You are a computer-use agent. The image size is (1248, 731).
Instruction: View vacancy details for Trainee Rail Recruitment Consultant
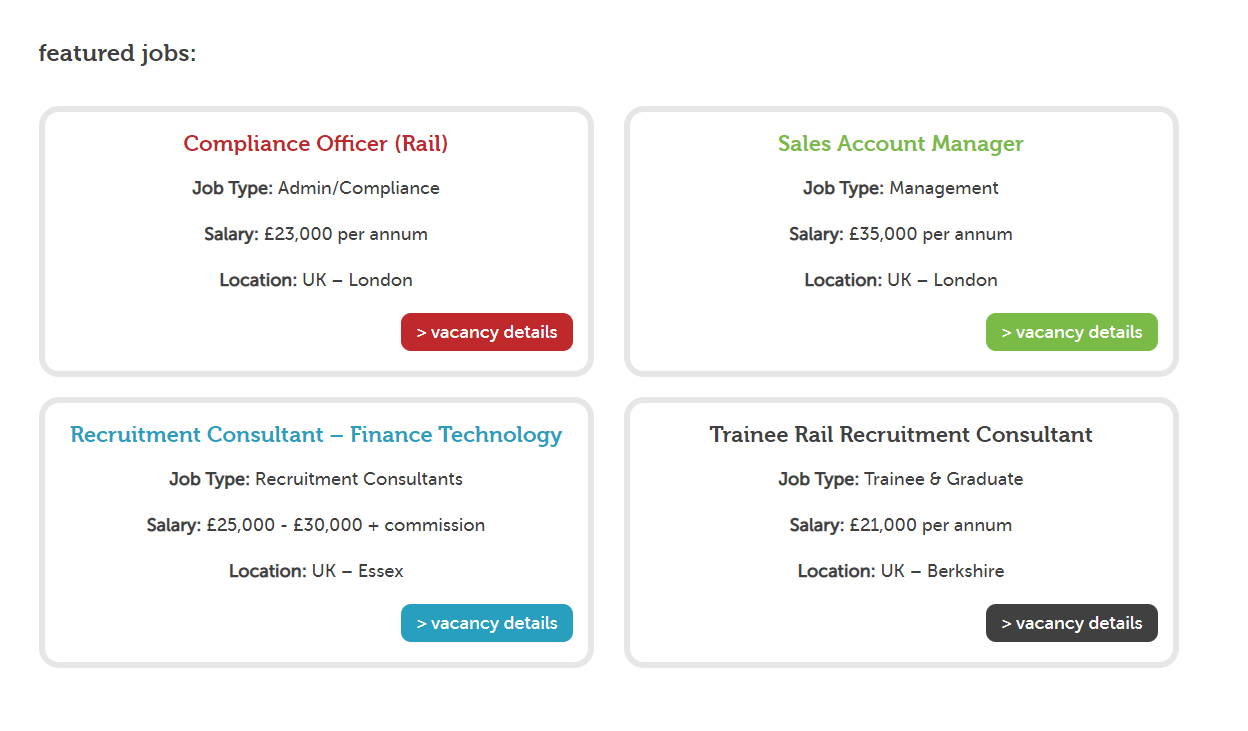click(1071, 622)
